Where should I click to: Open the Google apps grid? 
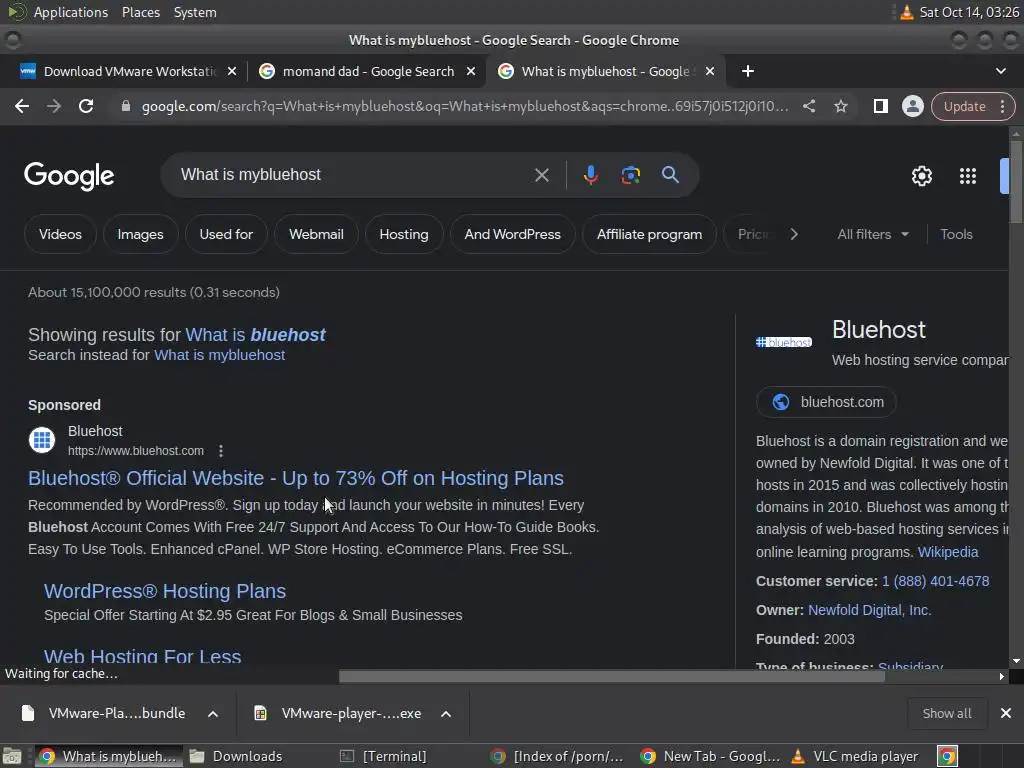coord(967,176)
